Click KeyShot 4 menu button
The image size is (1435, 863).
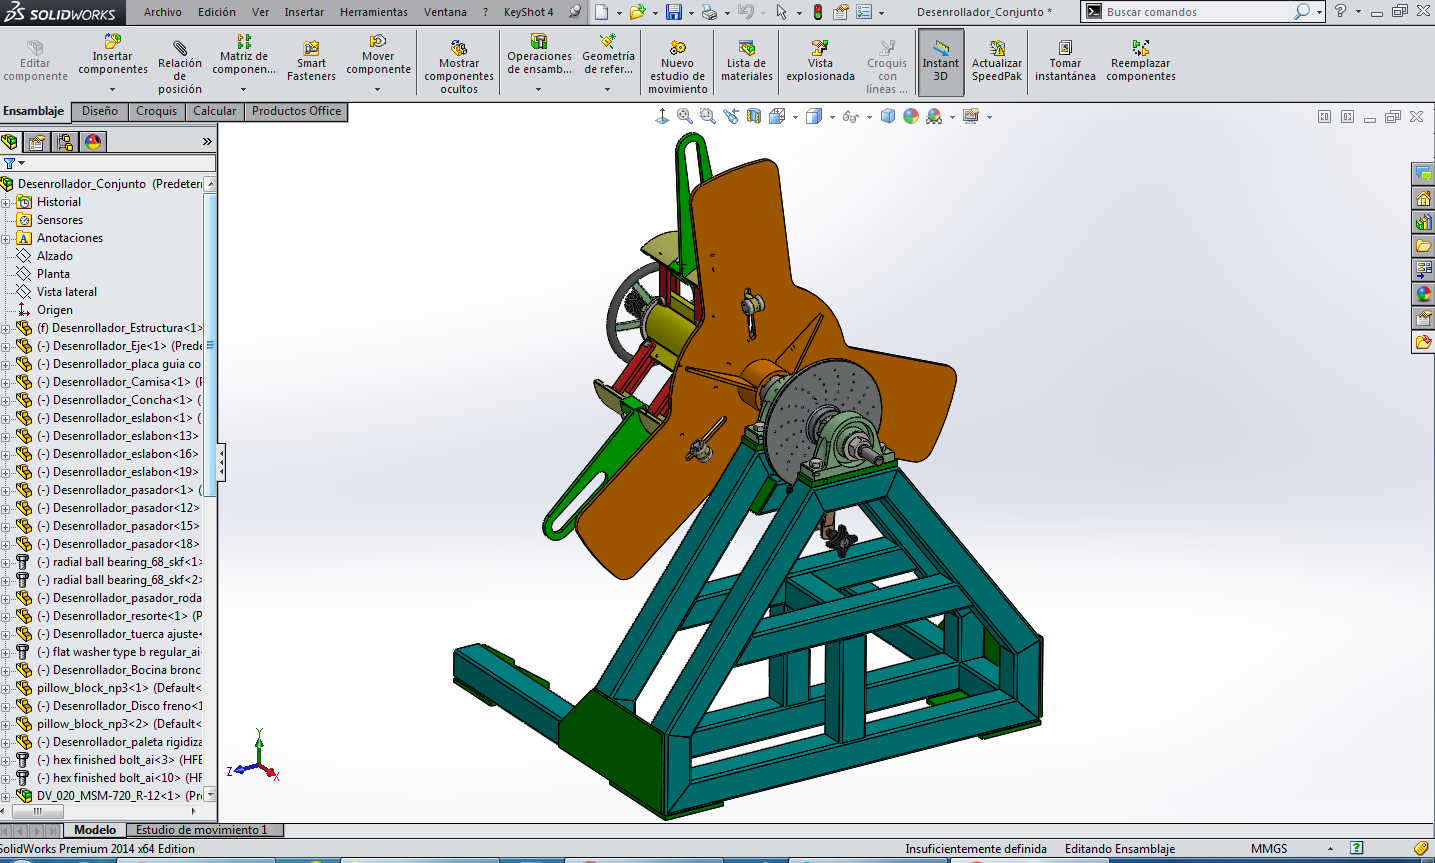point(528,12)
